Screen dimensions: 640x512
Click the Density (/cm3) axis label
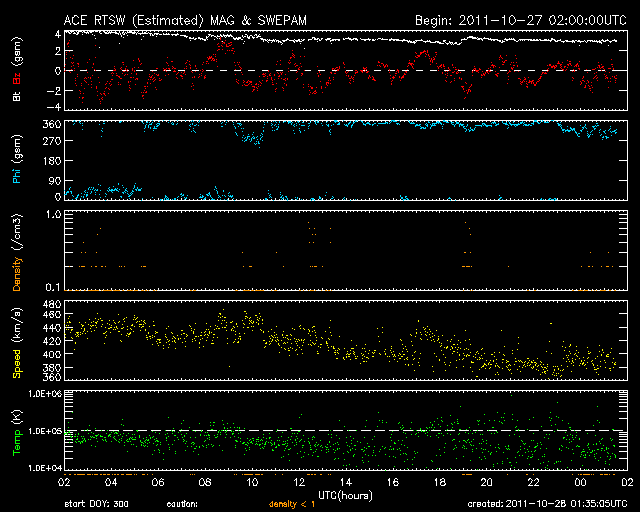coord(16,250)
